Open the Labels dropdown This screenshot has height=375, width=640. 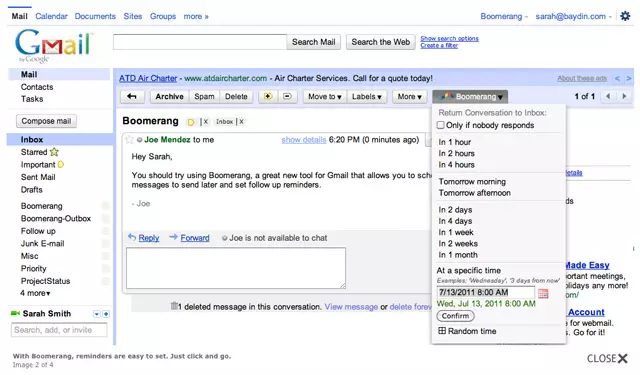pyautogui.click(x=367, y=97)
